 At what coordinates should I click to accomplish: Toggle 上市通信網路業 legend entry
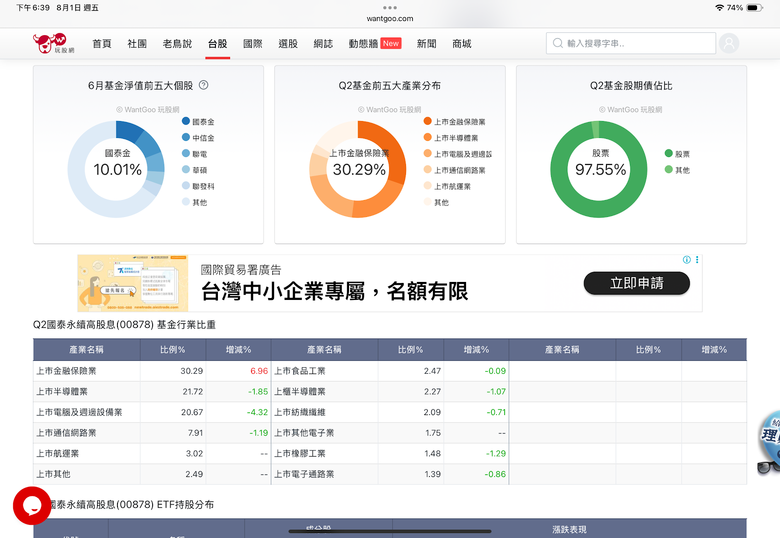click(455, 170)
